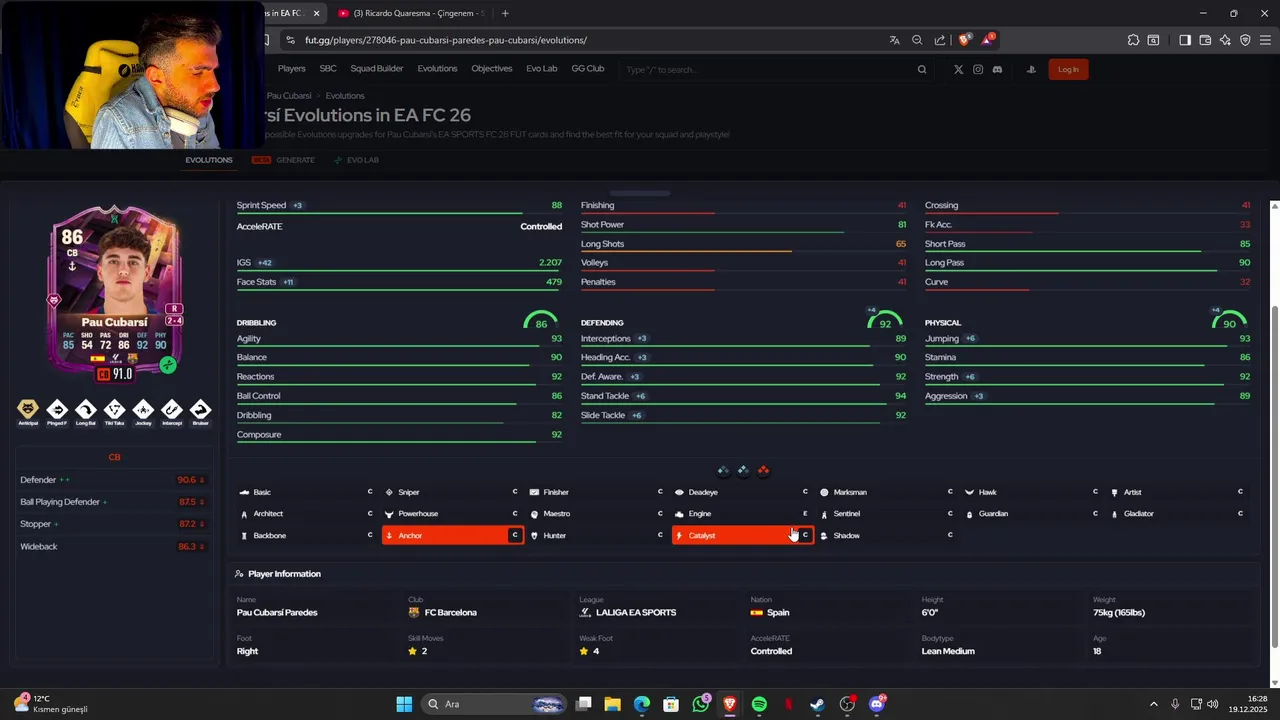Screen dimensions: 1280x720
Task: Expand the Defender role rating arrow
Action: click(202, 480)
